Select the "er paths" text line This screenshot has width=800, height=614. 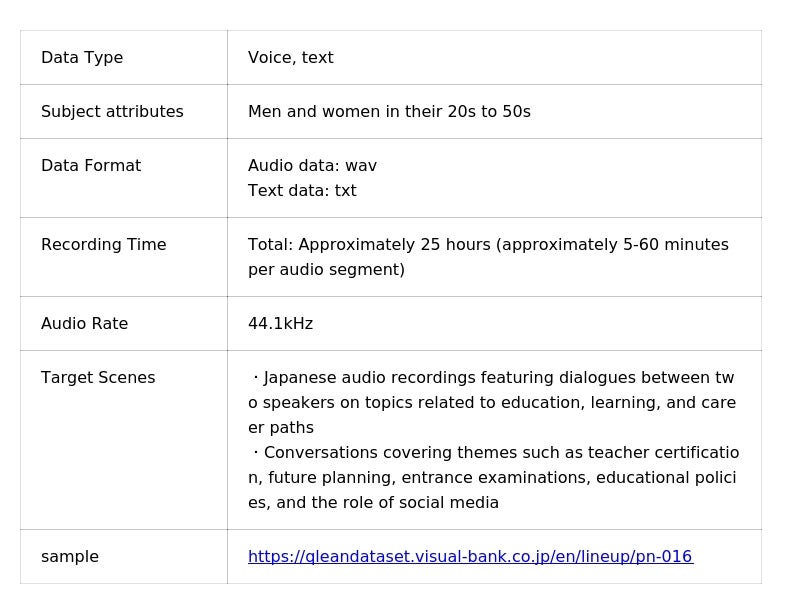281,428
